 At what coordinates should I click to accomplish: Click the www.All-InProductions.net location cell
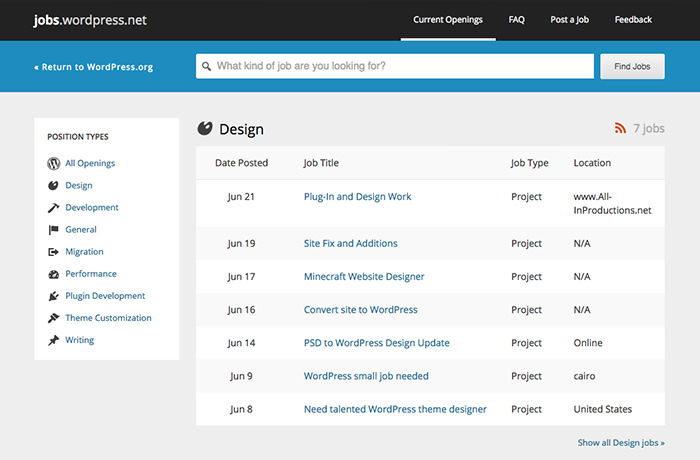point(612,204)
